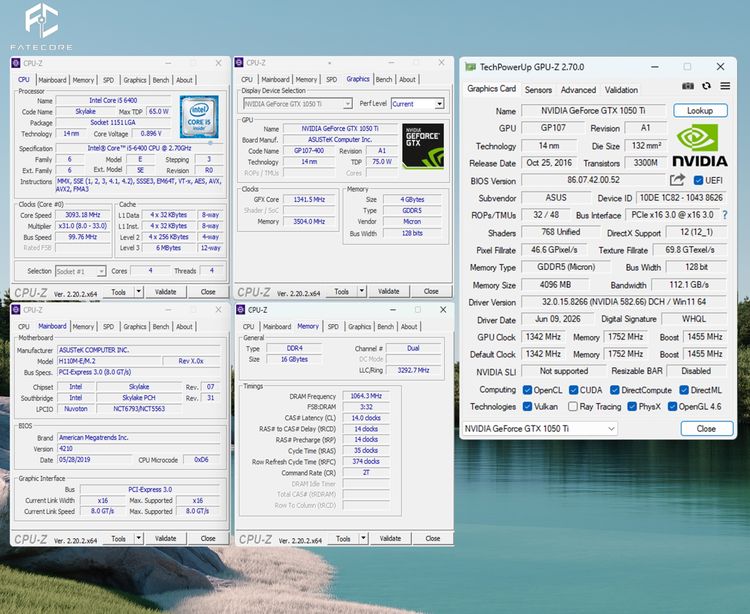This screenshot has width=750, height=614.
Task: Open Graphics tab in CPU-Z Mainboard window
Action: pyautogui.click(x=134, y=327)
